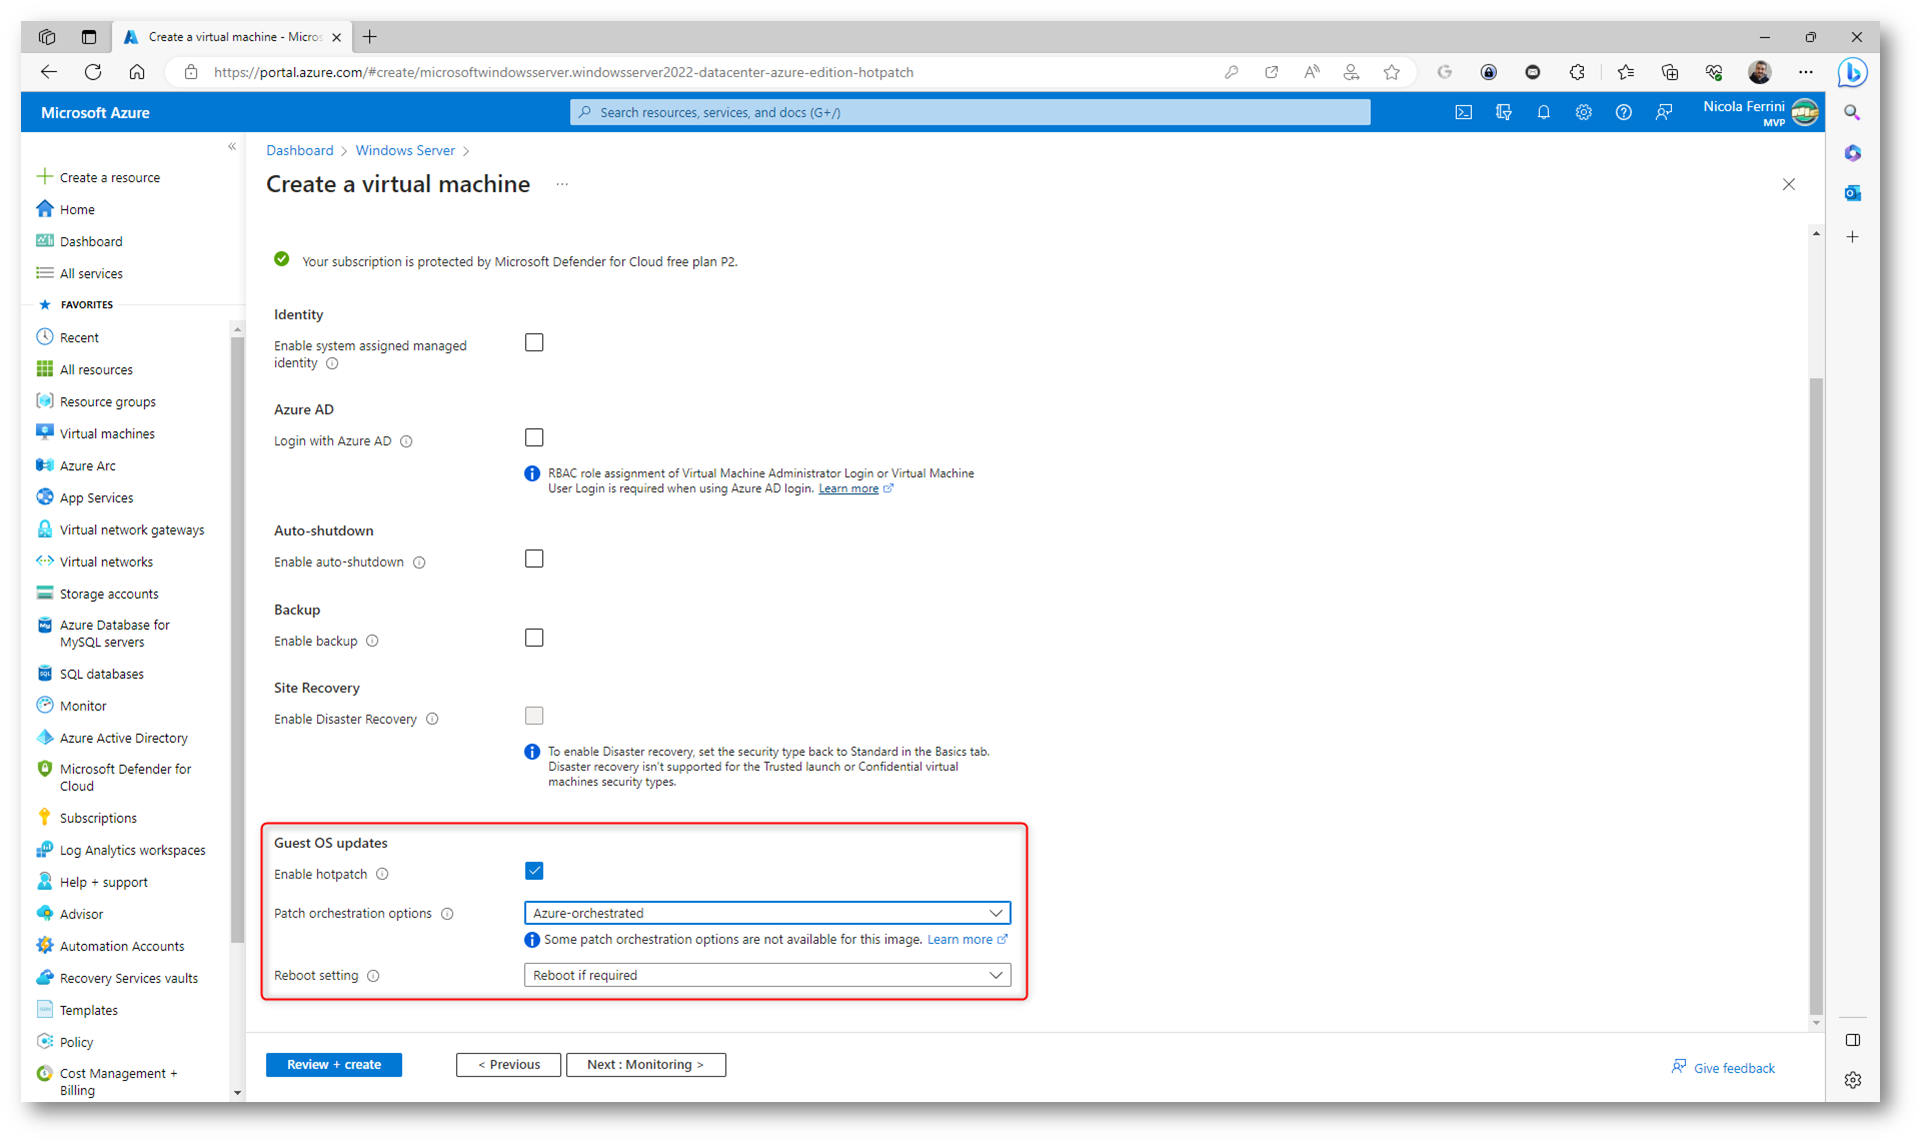Show info tooltip for Enable backup
The image size is (1922, 1144).
tap(372, 641)
